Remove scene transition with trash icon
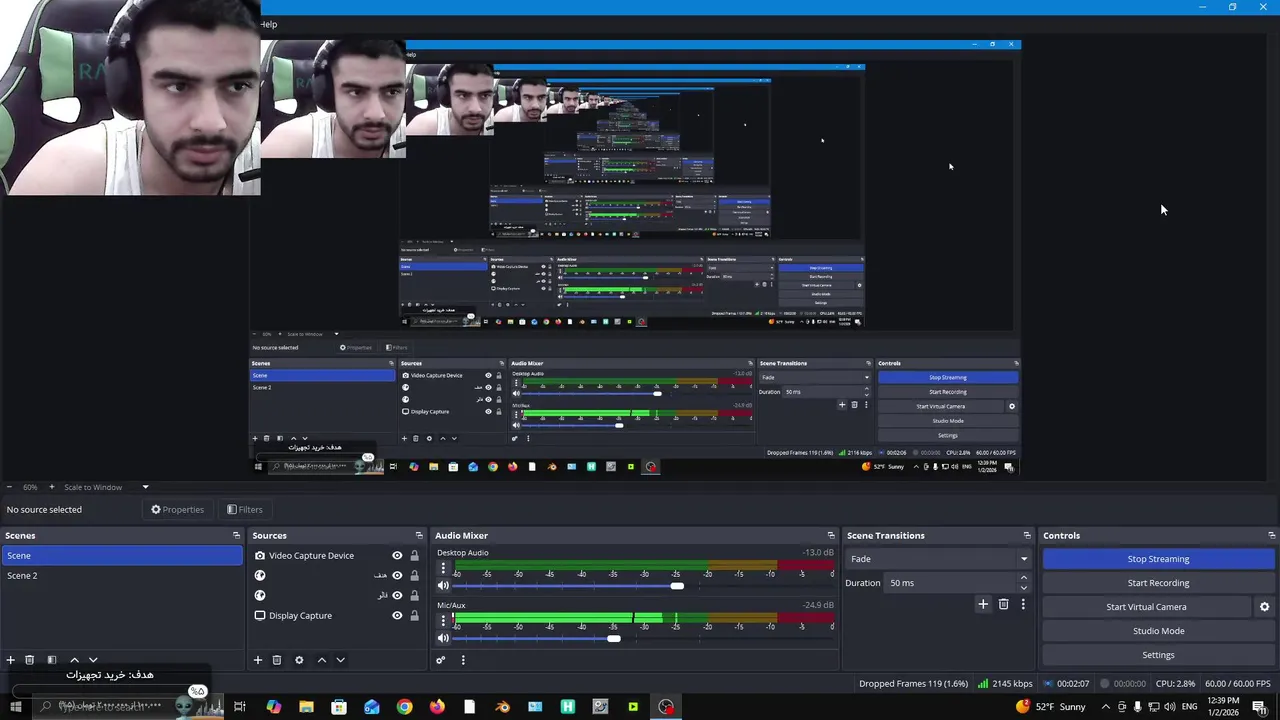The width and height of the screenshot is (1280, 720). click(1003, 604)
